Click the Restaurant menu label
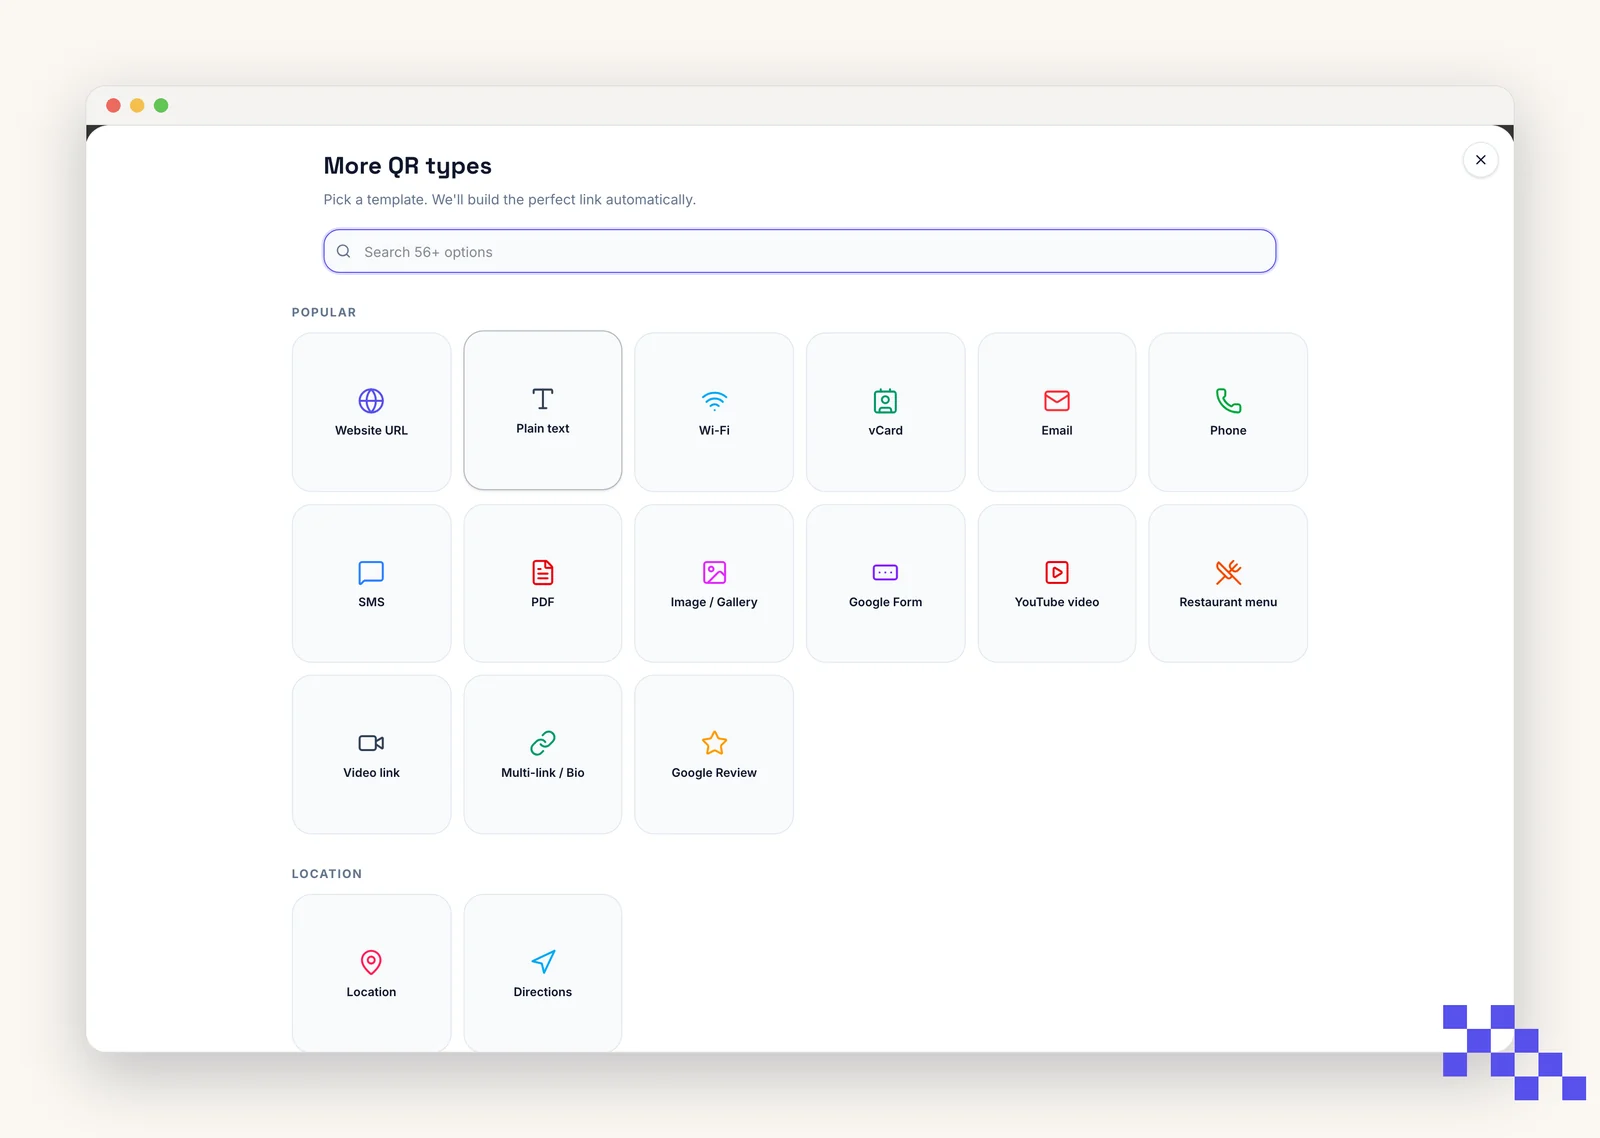 coord(1228,602)
